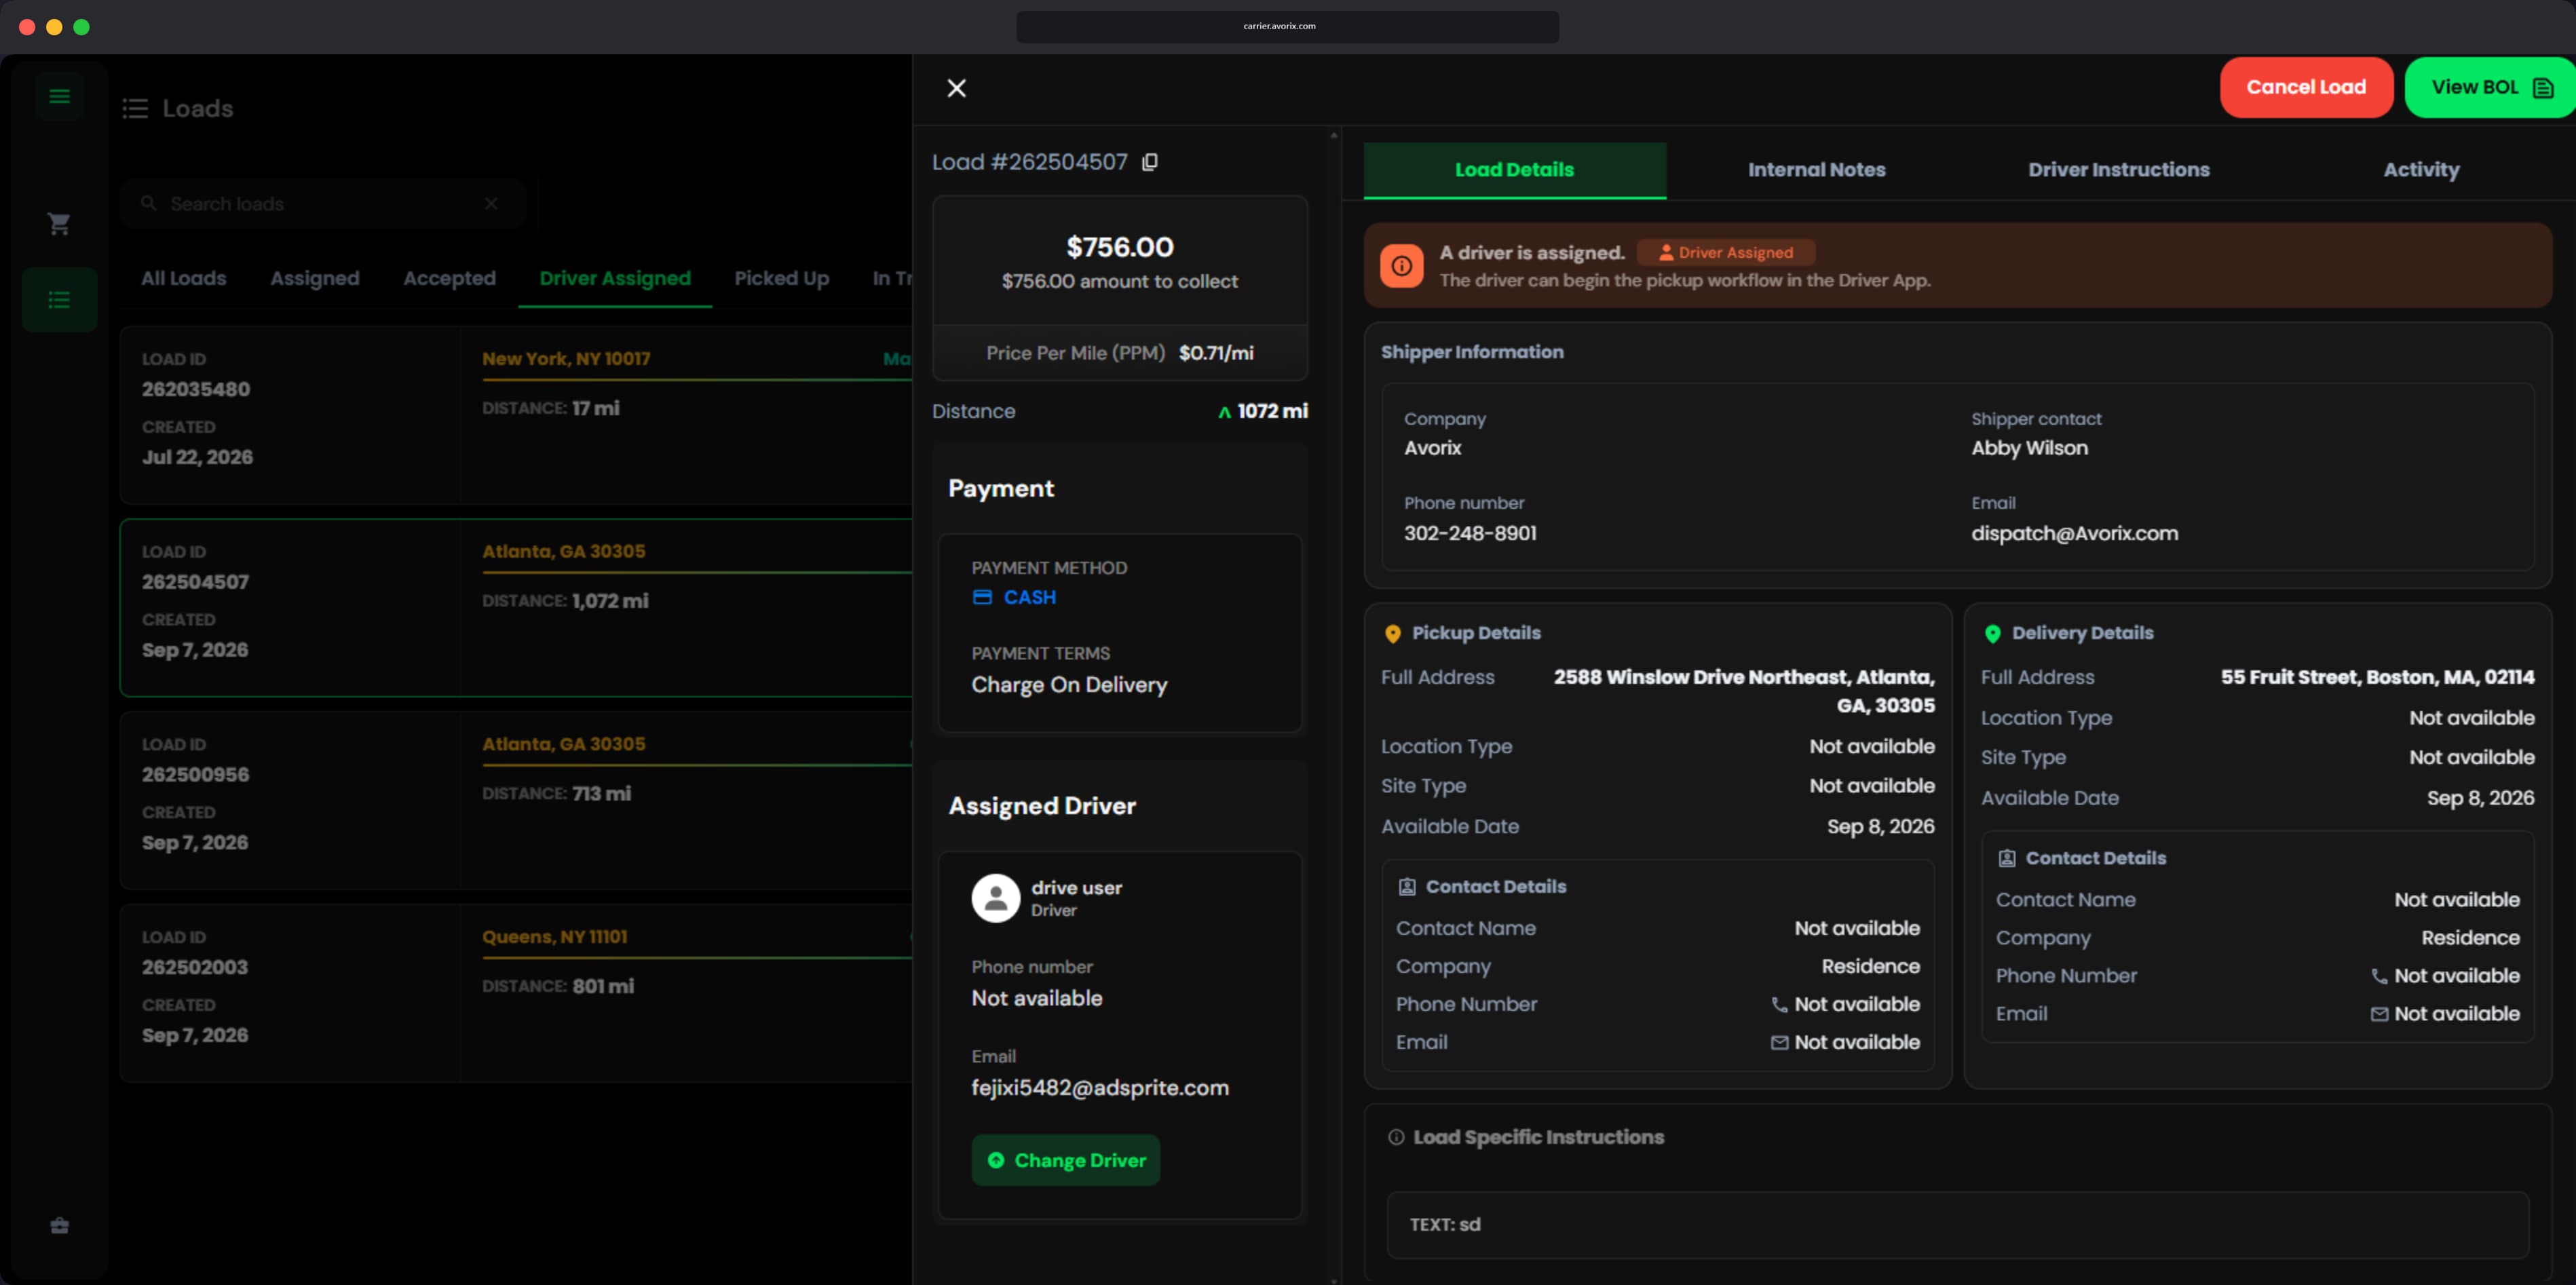
Task: Click the Delivery Details location pin
Action: 1992,633
